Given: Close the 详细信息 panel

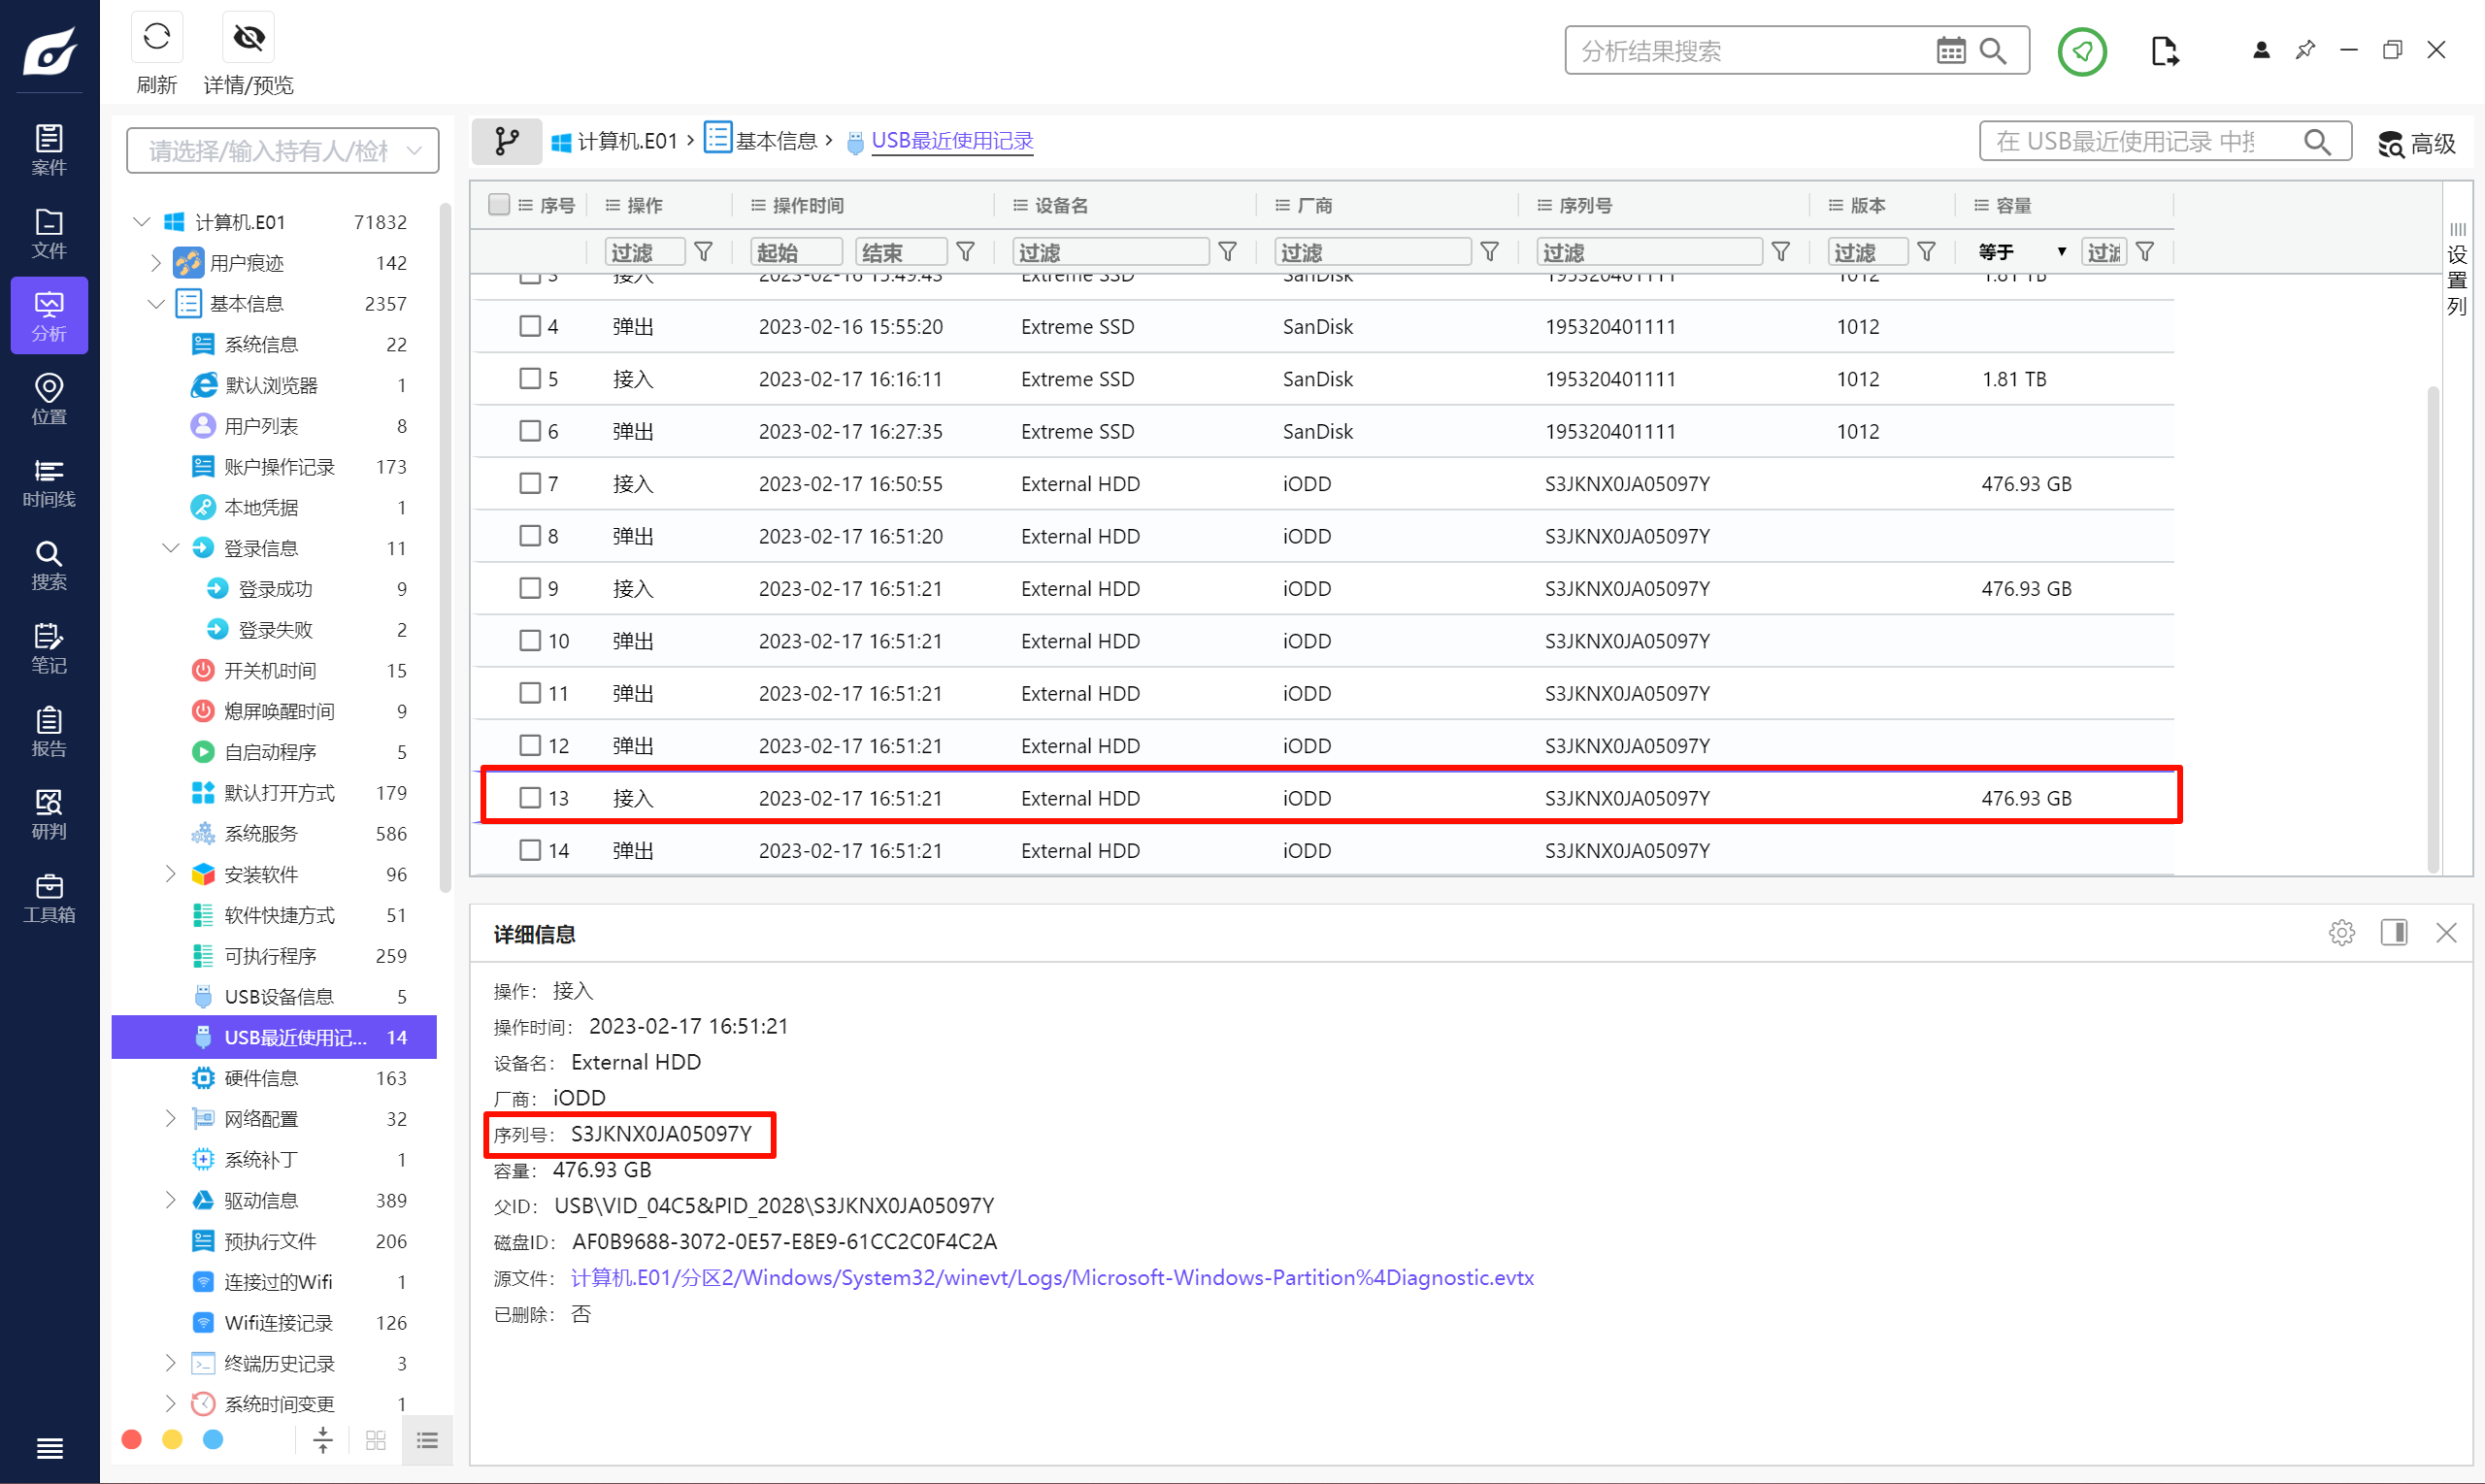Looking at the screenshot, I should pyautogui.click(x=2446, y=933).
